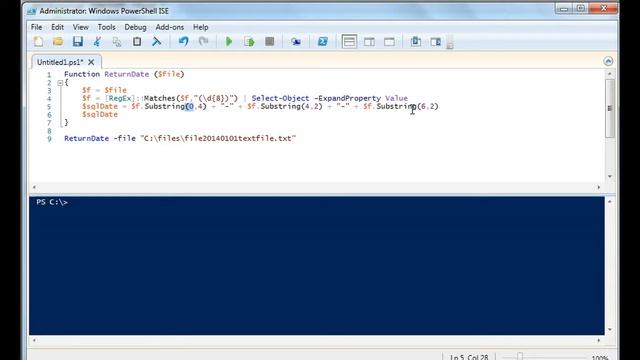This screenshot has width=640, height=360.
Task: Close the Untitled1.ps1 tab
Action: pyautogui.click(x=91, y=62)
